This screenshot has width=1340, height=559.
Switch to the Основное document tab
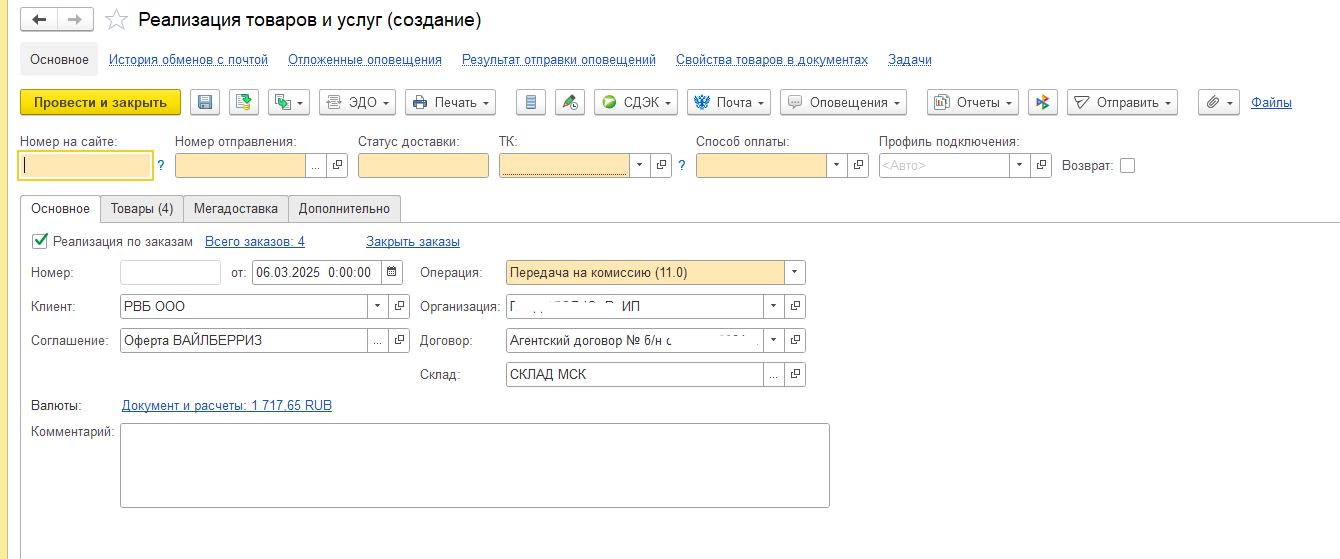[x=60, y=208]
